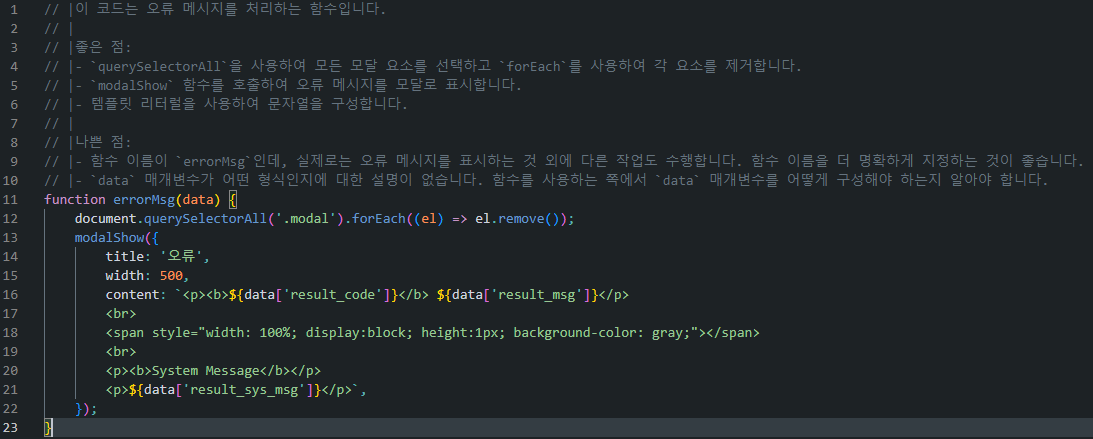Click the 'result_msg' string key
The image size is (1093, 439).
[535, 294]
